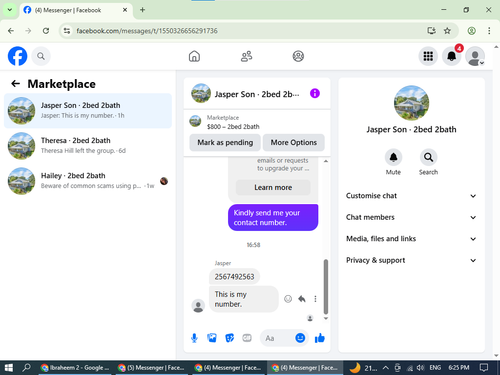Choose a sticker icon
This screenshot has height=375, width=500.
pyautogui.click(x=229, y=338)
